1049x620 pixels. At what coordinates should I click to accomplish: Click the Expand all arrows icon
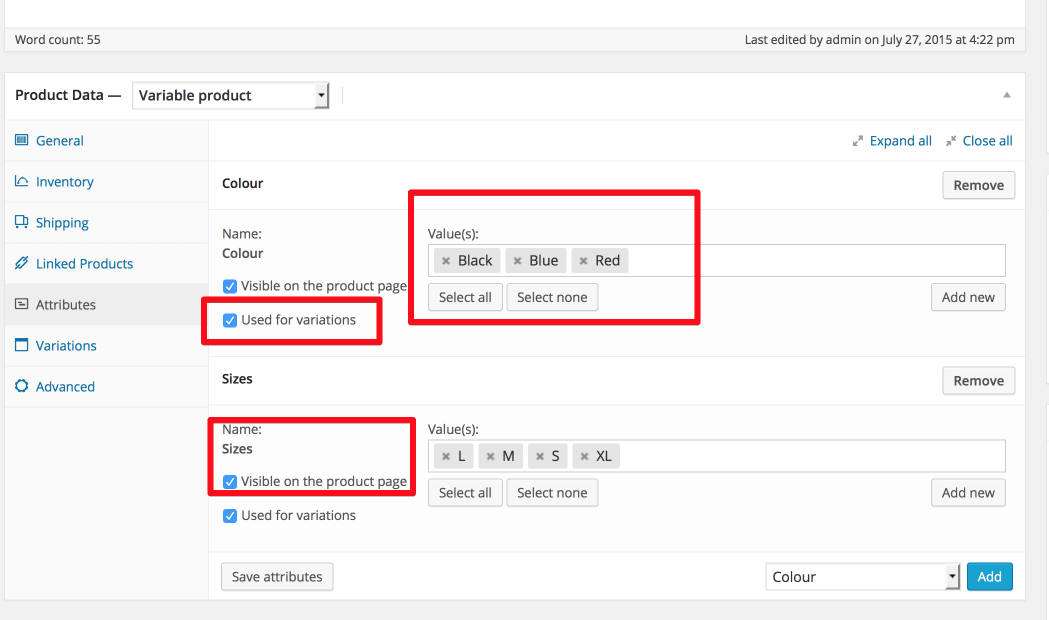click(x=858, y=141)
